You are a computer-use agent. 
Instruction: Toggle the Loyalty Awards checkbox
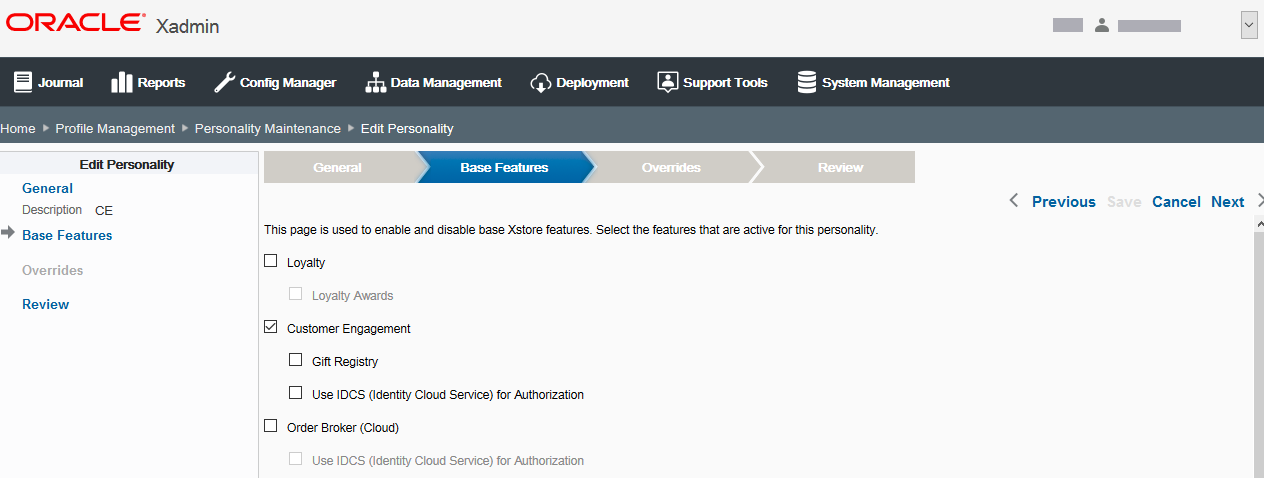coord(295,294)
